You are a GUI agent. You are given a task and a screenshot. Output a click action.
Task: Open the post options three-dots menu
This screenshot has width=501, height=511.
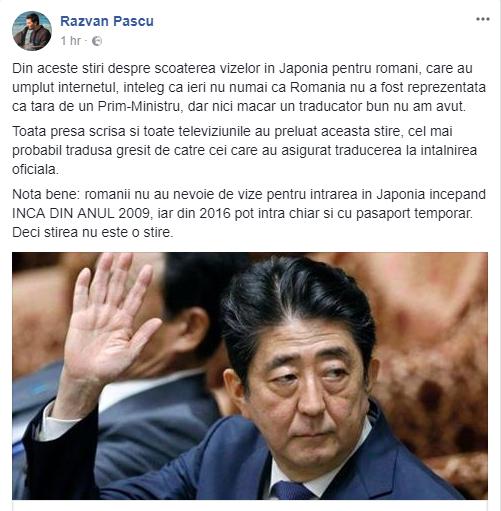(482, 19)
